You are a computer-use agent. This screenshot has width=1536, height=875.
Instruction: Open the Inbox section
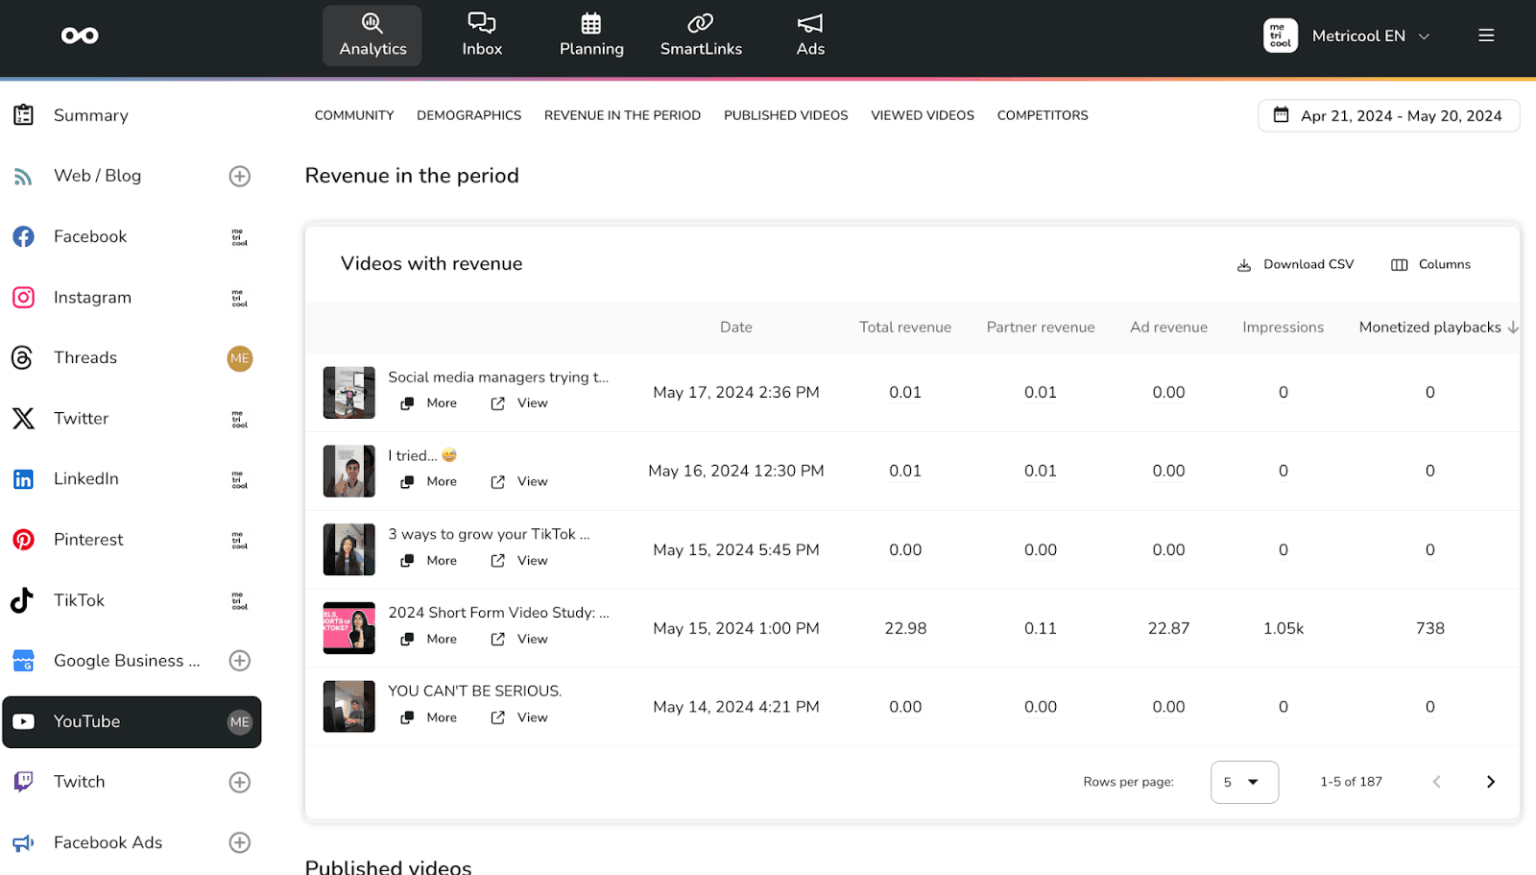(482, 34)
